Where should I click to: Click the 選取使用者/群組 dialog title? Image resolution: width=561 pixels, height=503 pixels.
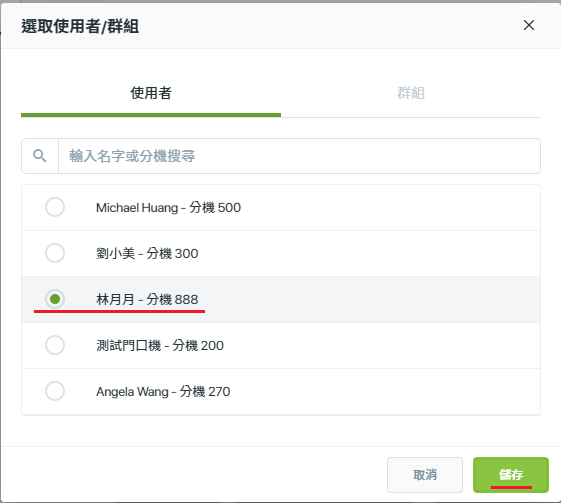pos(80,26)
